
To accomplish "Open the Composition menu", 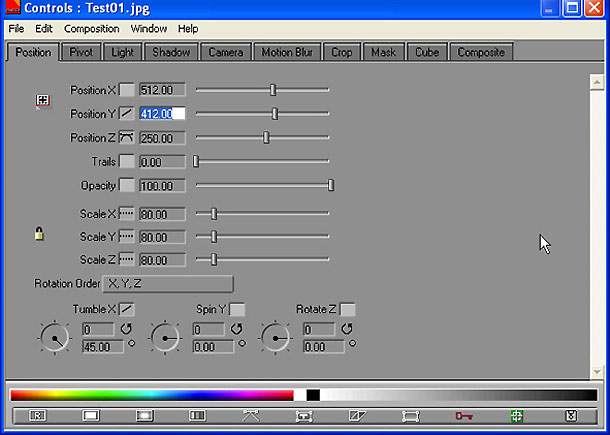I will tap(91, 29).
